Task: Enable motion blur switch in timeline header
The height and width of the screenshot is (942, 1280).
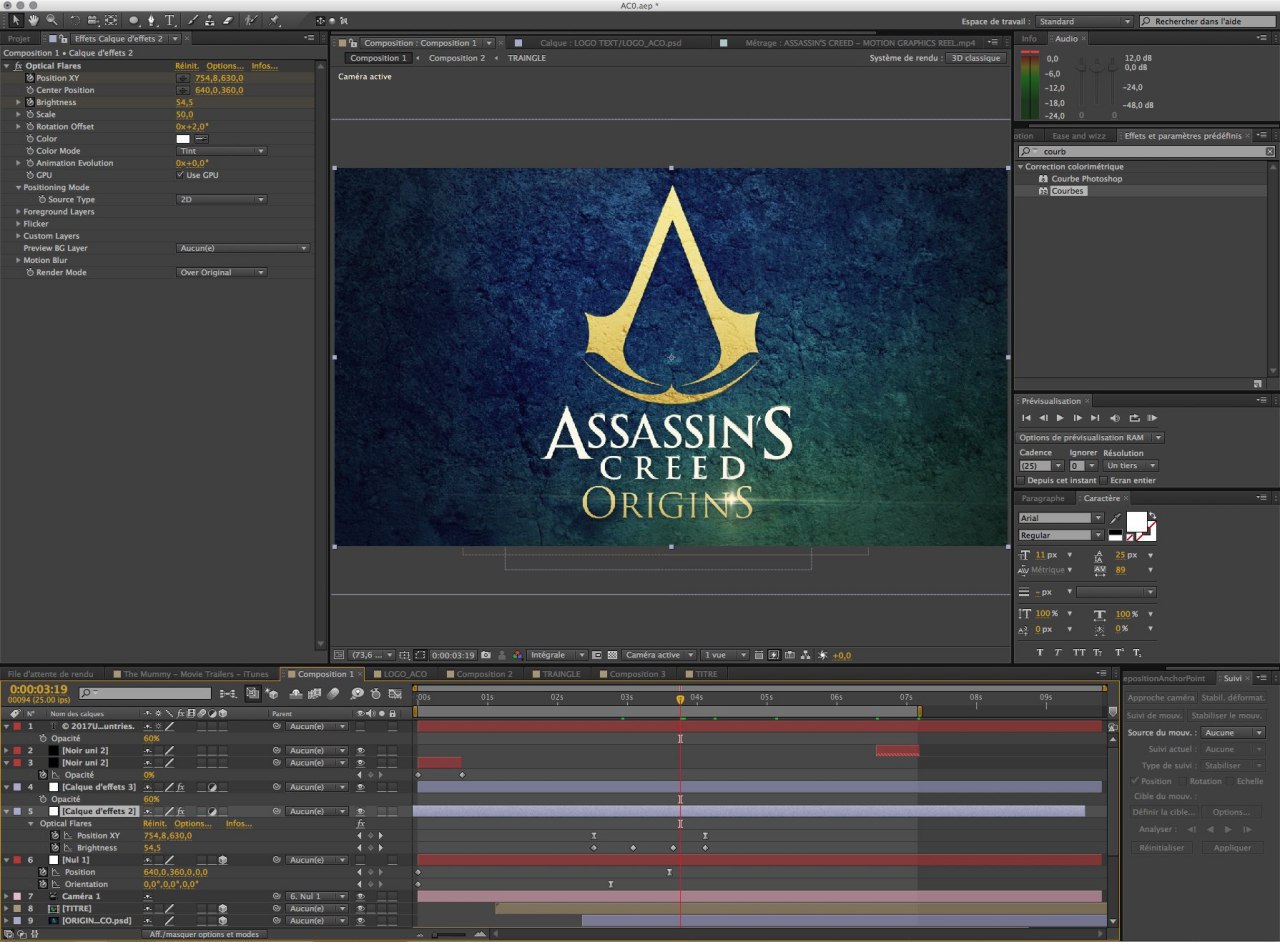Action: click(x=334, y=693)
